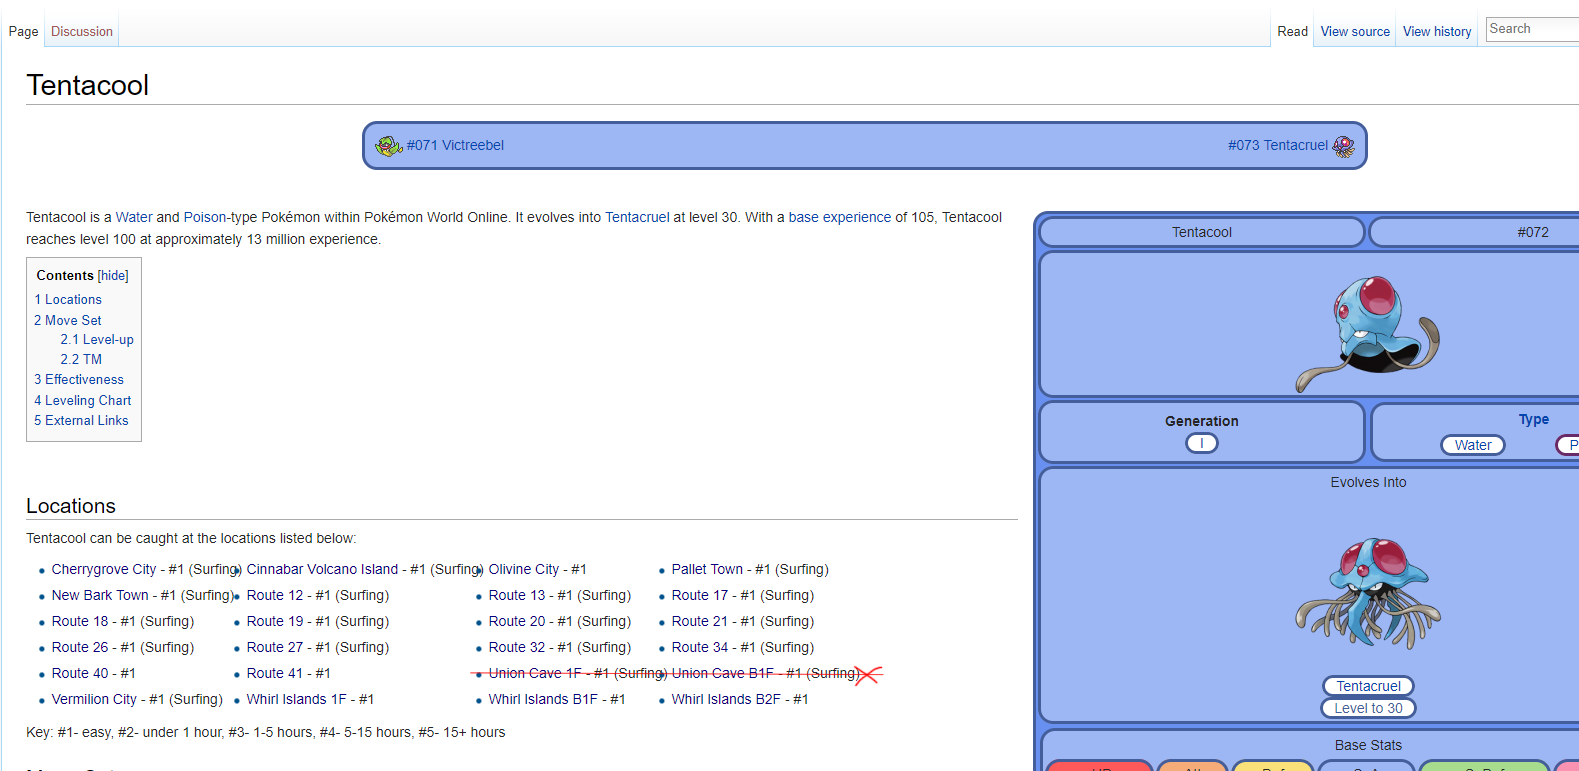Jump to 2.2 TM subsection
1579x771 pixels.
pyautogui.click(x=81, y=359)
